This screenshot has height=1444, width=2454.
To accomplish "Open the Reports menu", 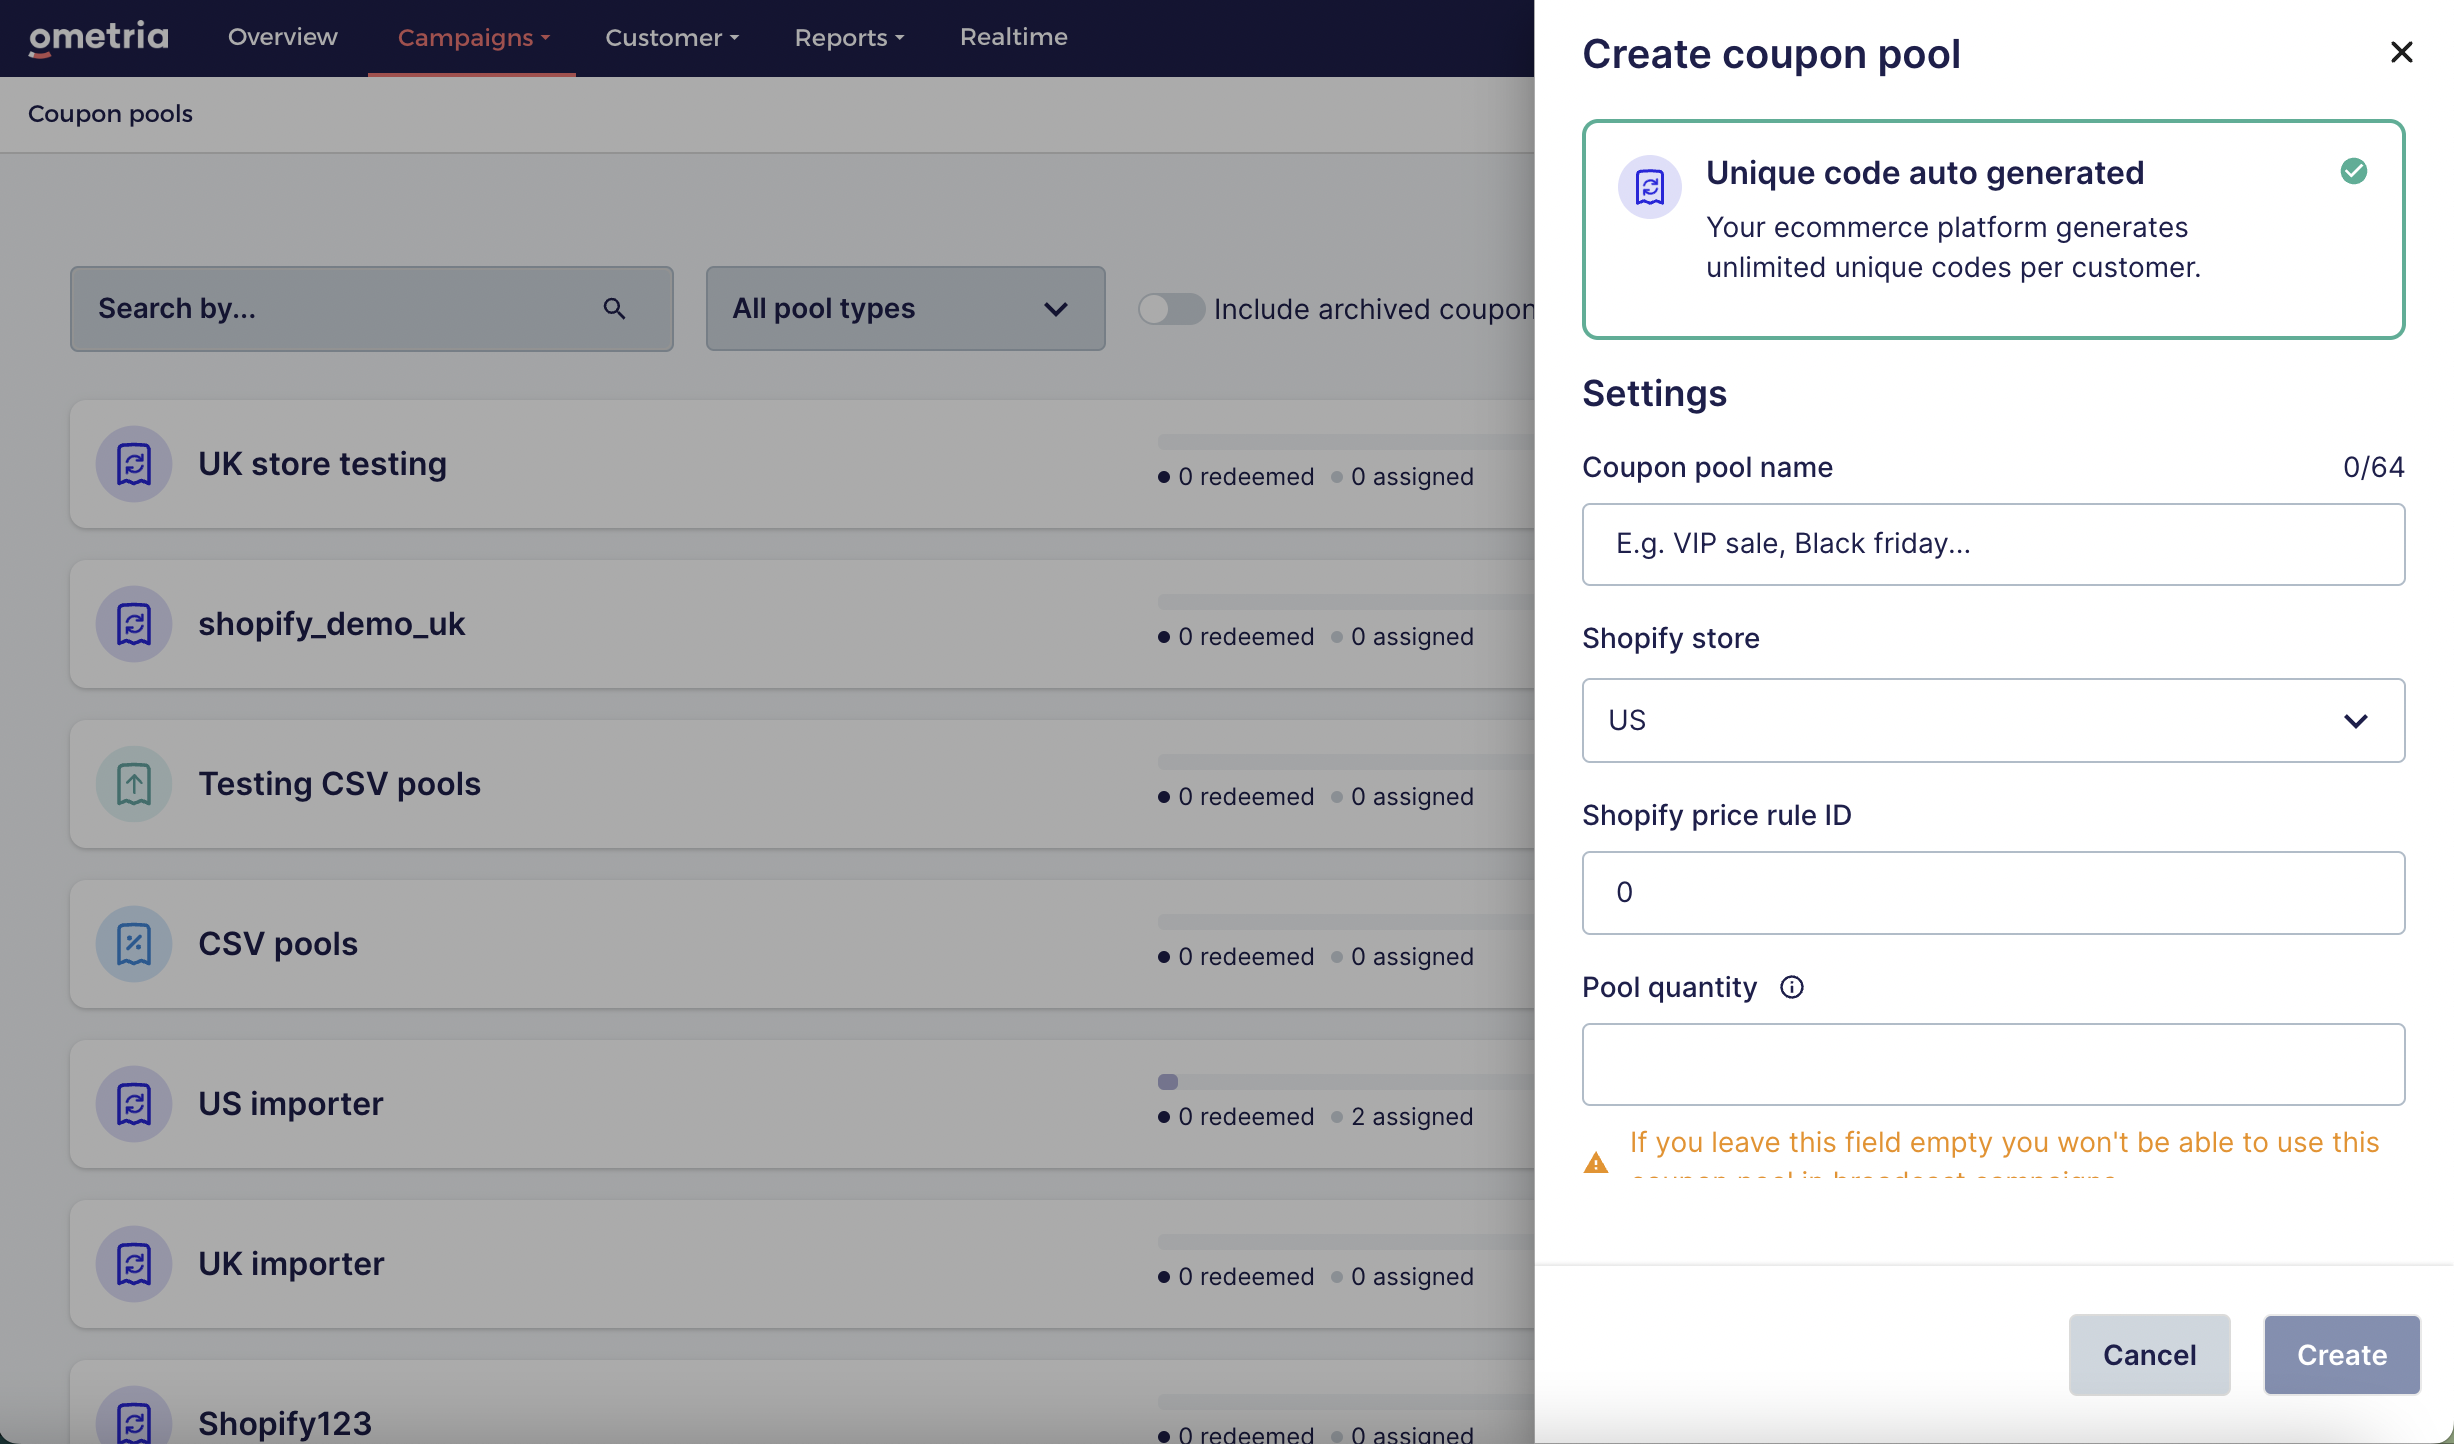I will click(849, 38).
